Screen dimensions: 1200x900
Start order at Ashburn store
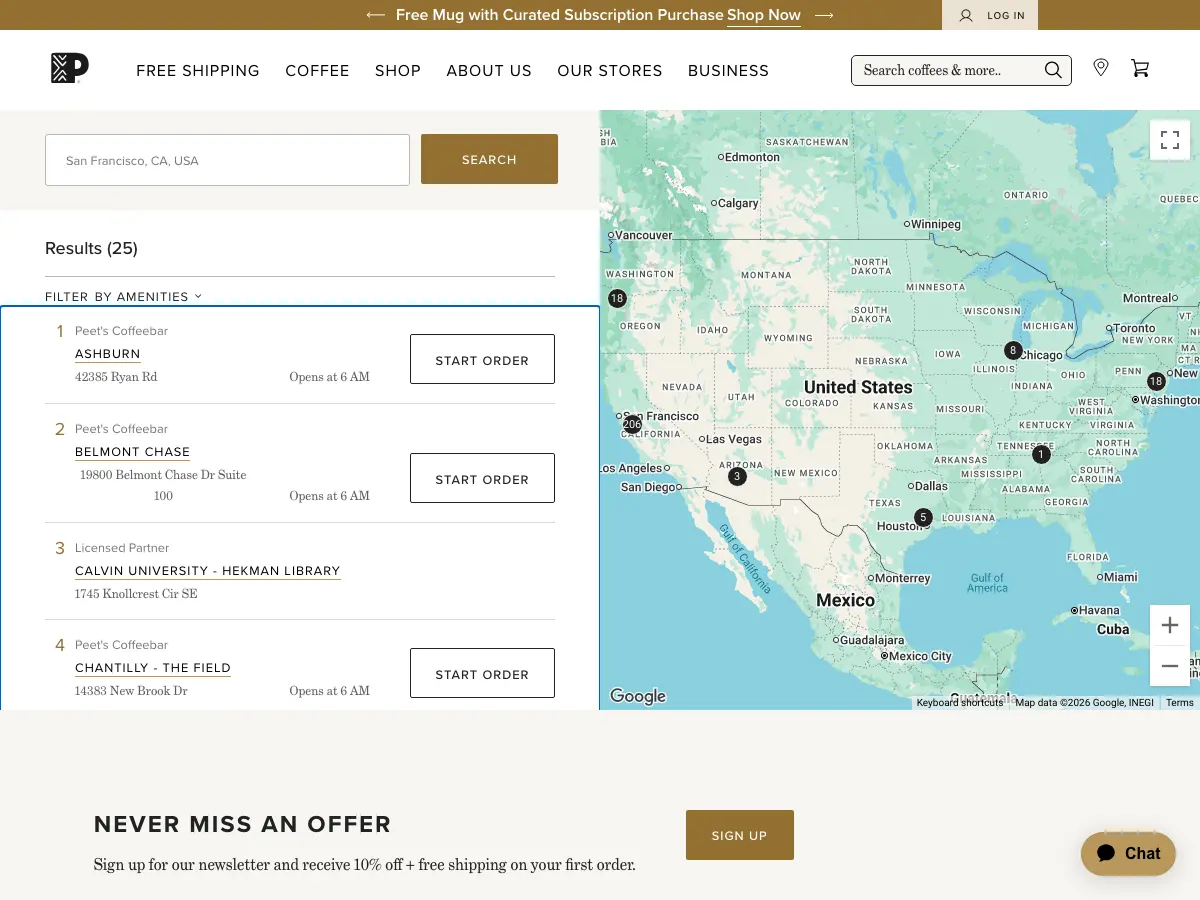click(x=482, y=359)
